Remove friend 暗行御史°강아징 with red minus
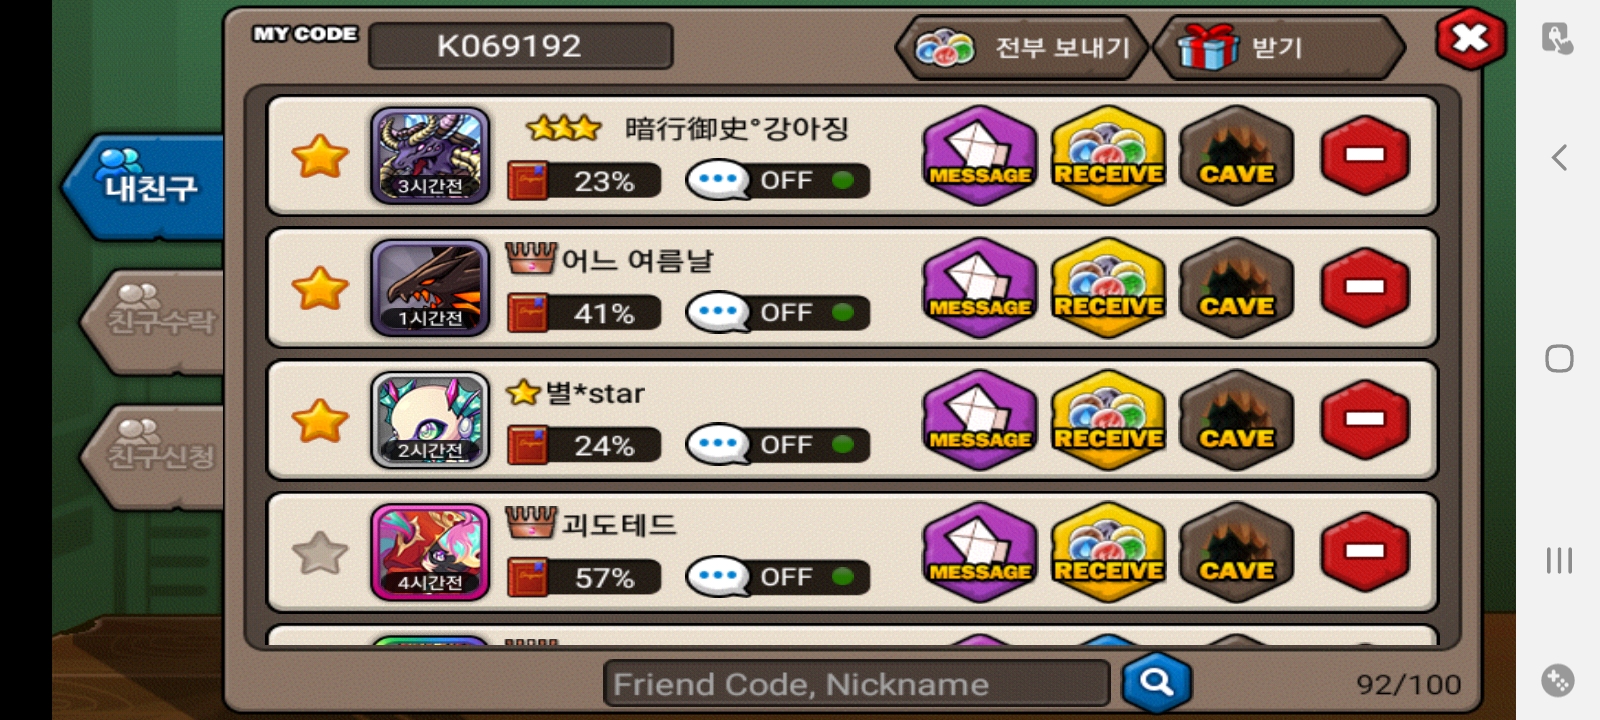The height and width of the screenshot is (720, 1600). [1365, 156]
